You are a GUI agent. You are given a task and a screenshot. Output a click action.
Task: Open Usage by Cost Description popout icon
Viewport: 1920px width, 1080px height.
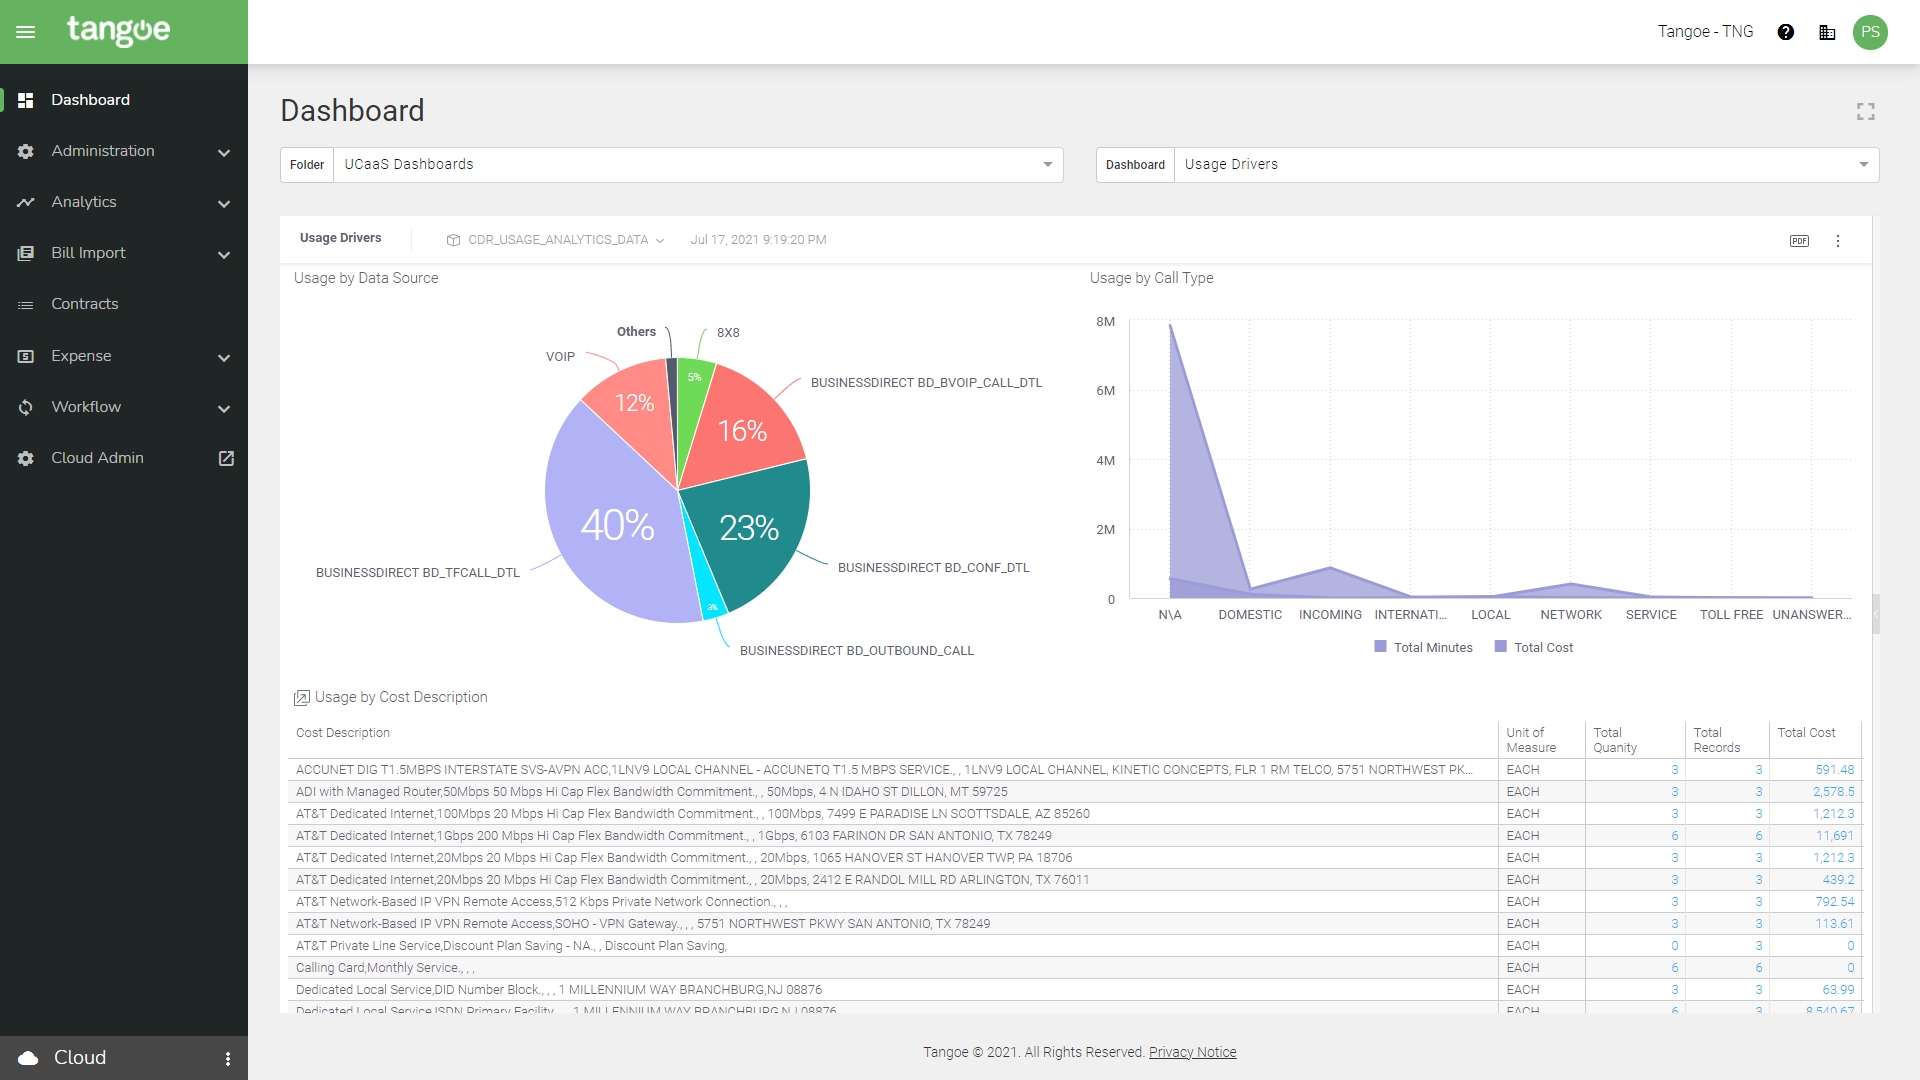[x=301, y=698]
